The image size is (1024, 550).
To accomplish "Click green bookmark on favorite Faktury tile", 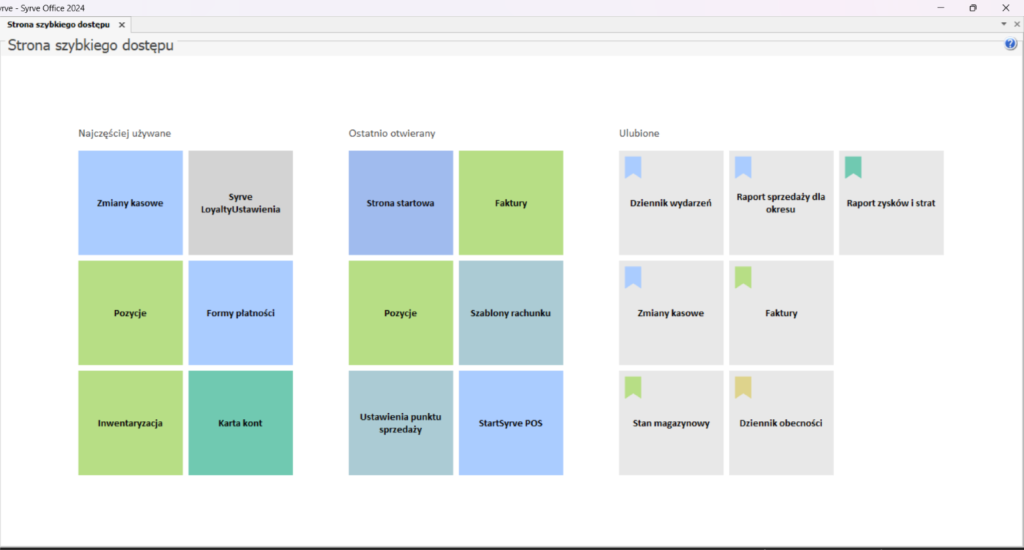I will tap(743, 277).
